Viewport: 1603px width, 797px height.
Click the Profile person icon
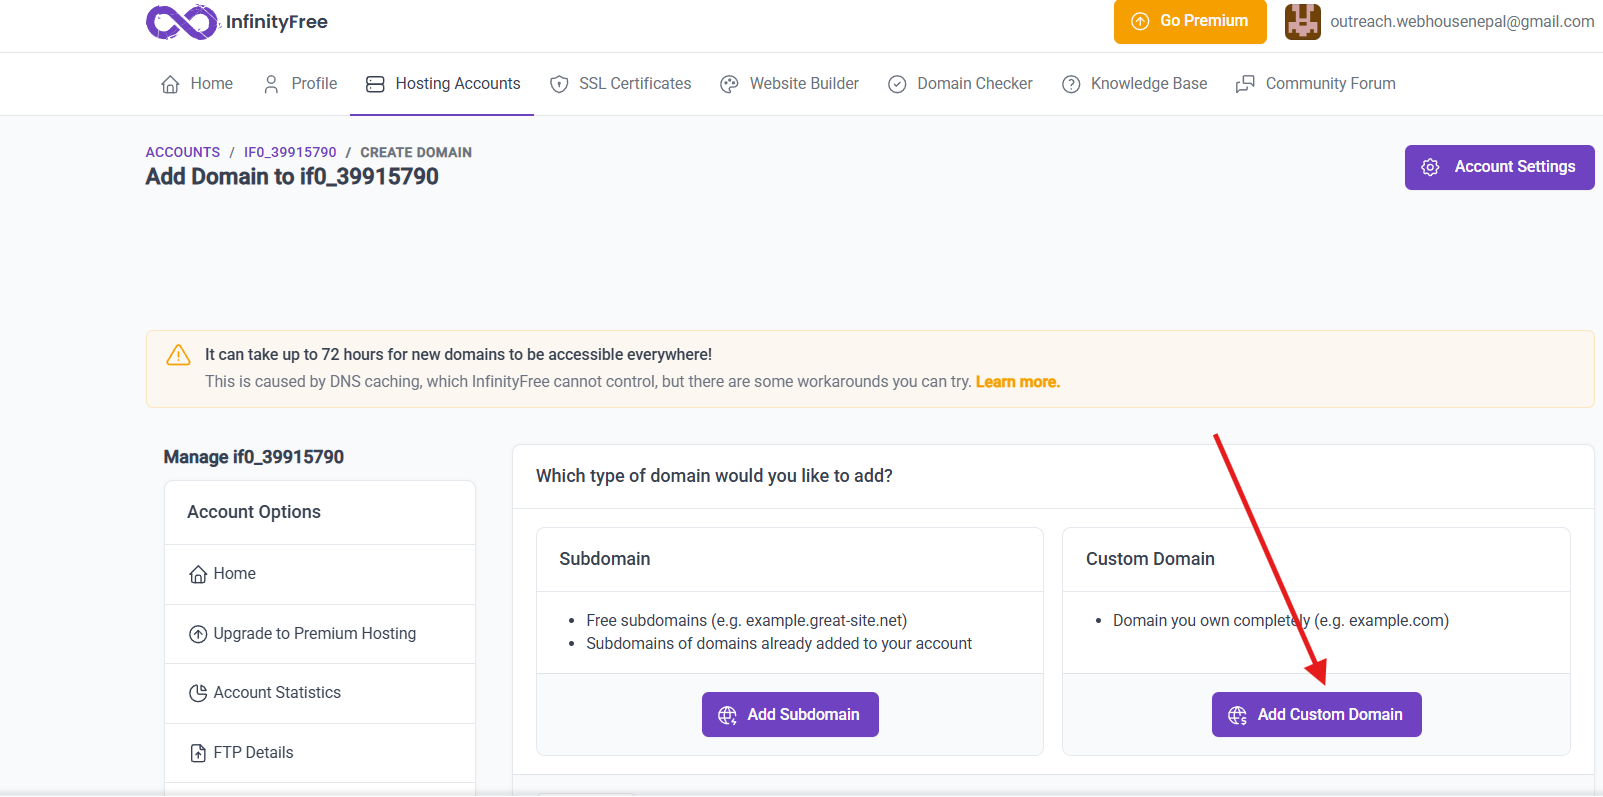click(271, 84)
